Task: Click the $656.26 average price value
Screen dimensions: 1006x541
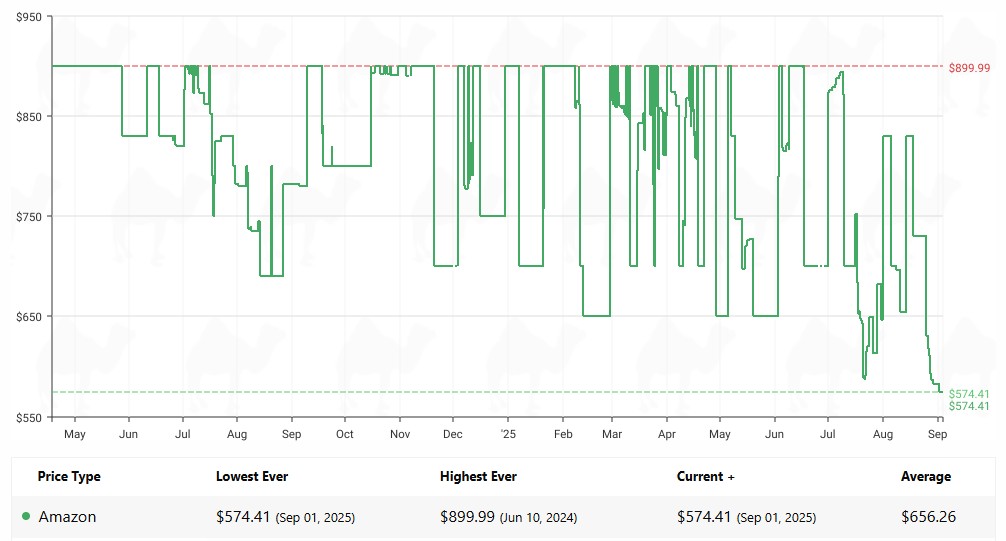Action: pos(929,517)
